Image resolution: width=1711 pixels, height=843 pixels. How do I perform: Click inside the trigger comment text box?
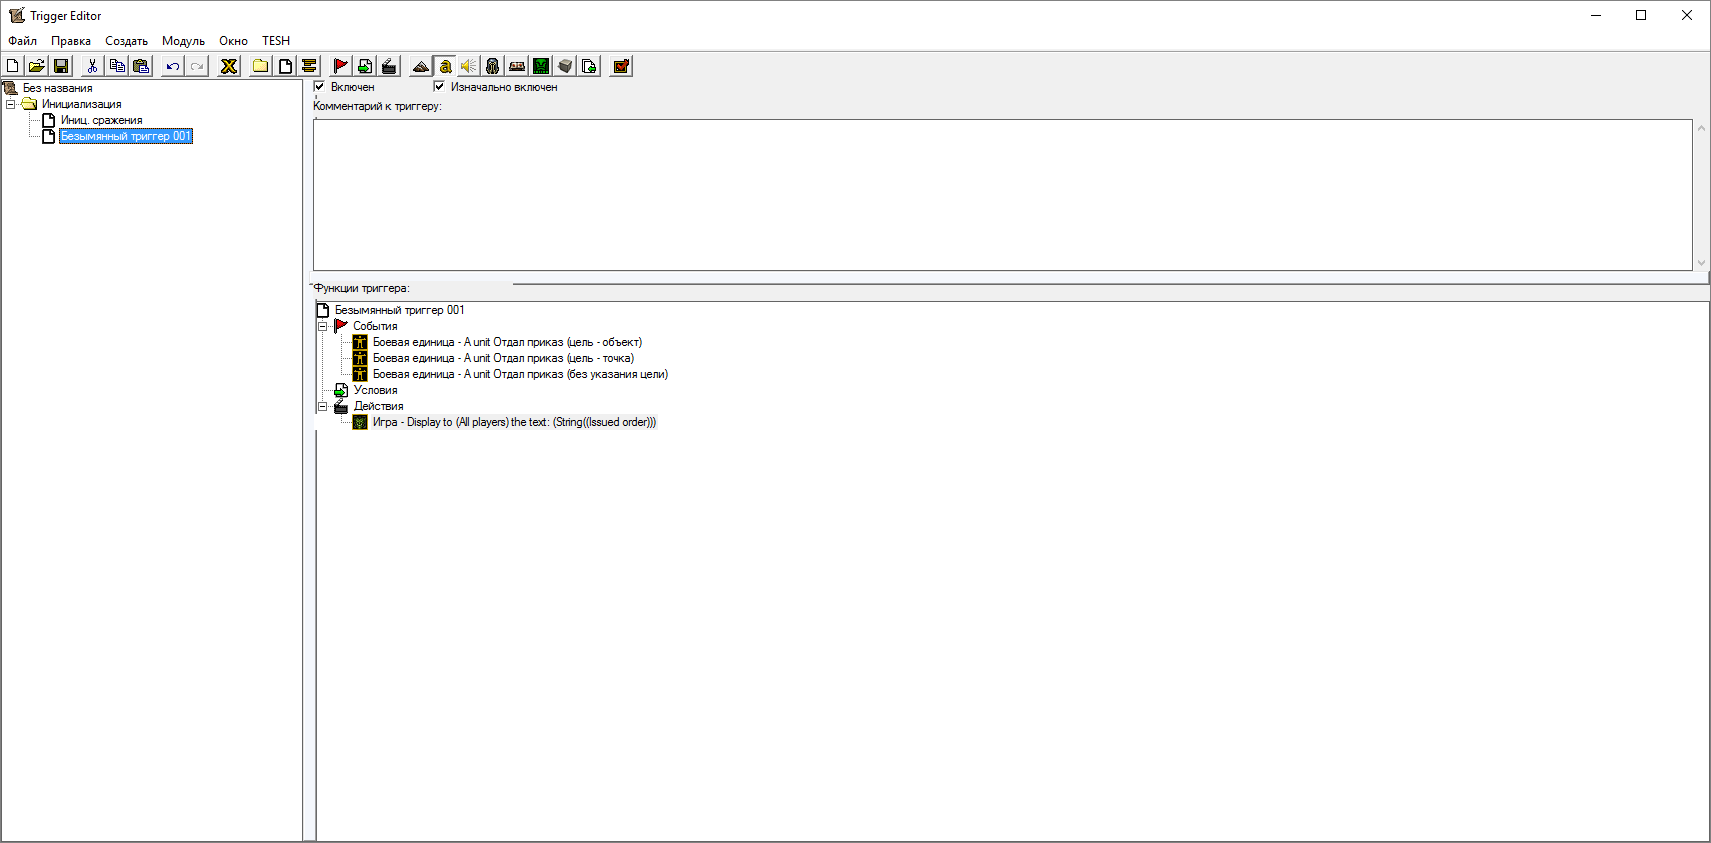1002,195
